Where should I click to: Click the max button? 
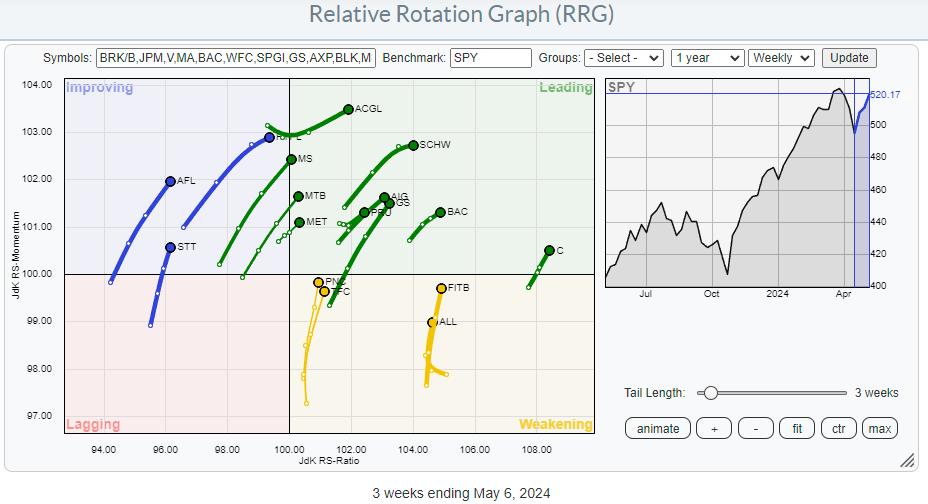click(x=880, y=428)
